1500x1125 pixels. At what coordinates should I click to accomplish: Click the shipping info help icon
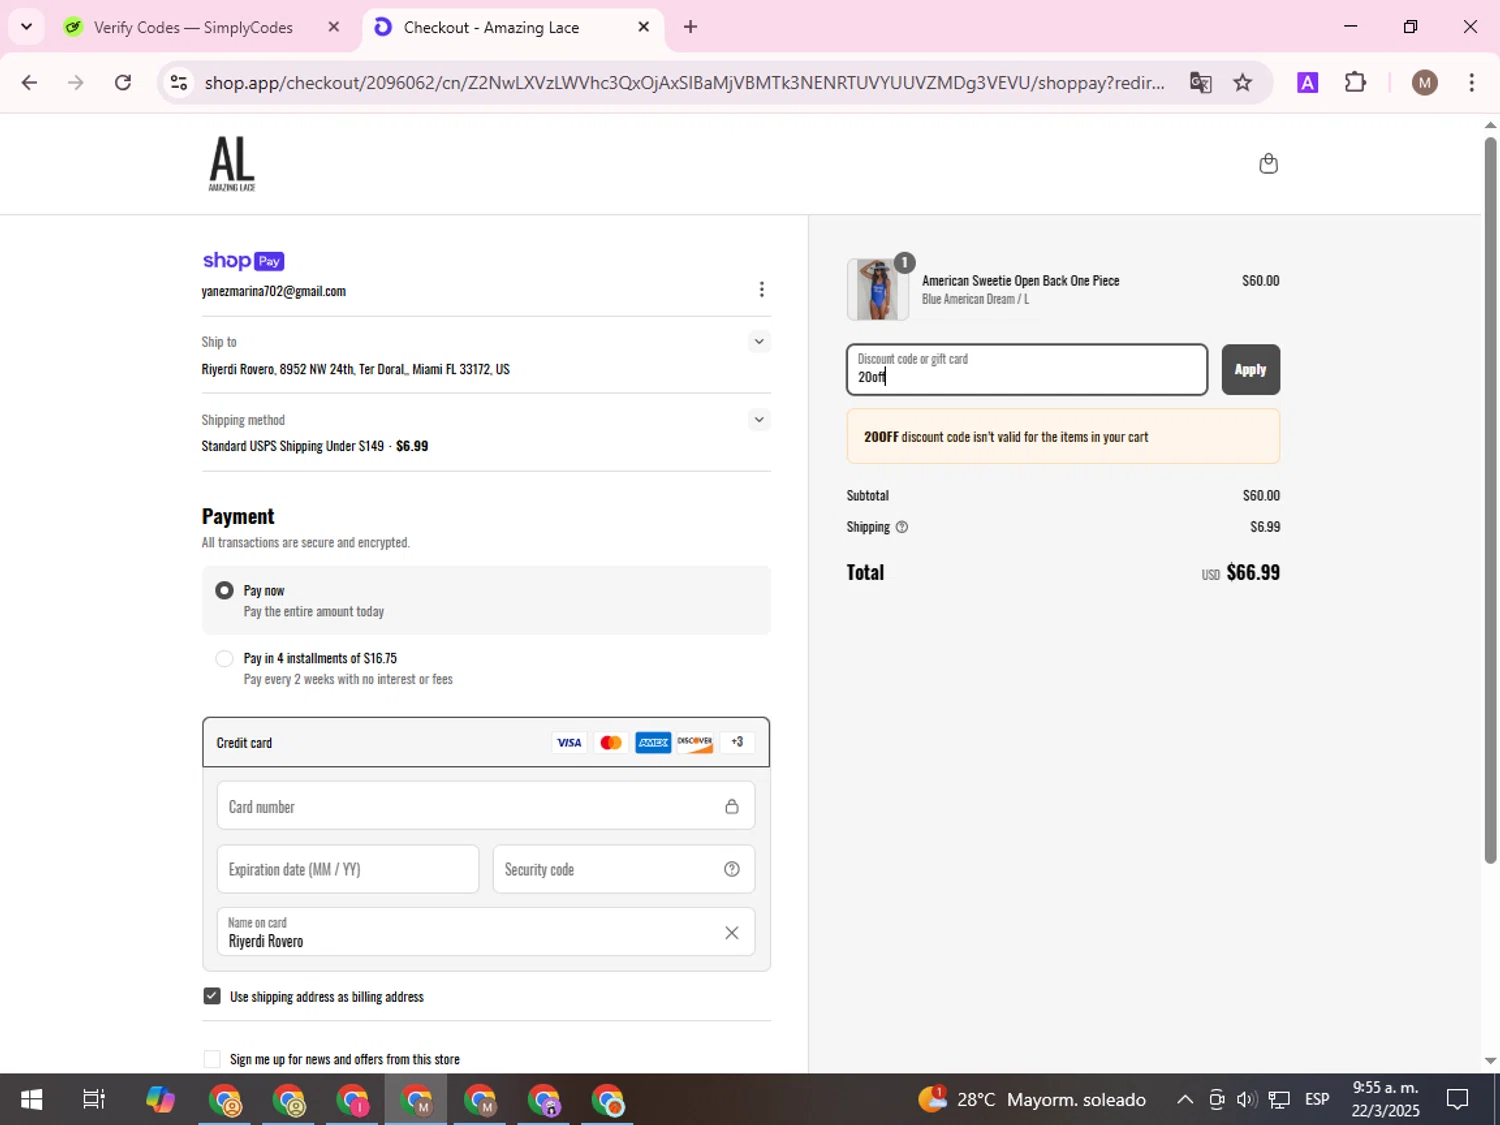point(902,527)
